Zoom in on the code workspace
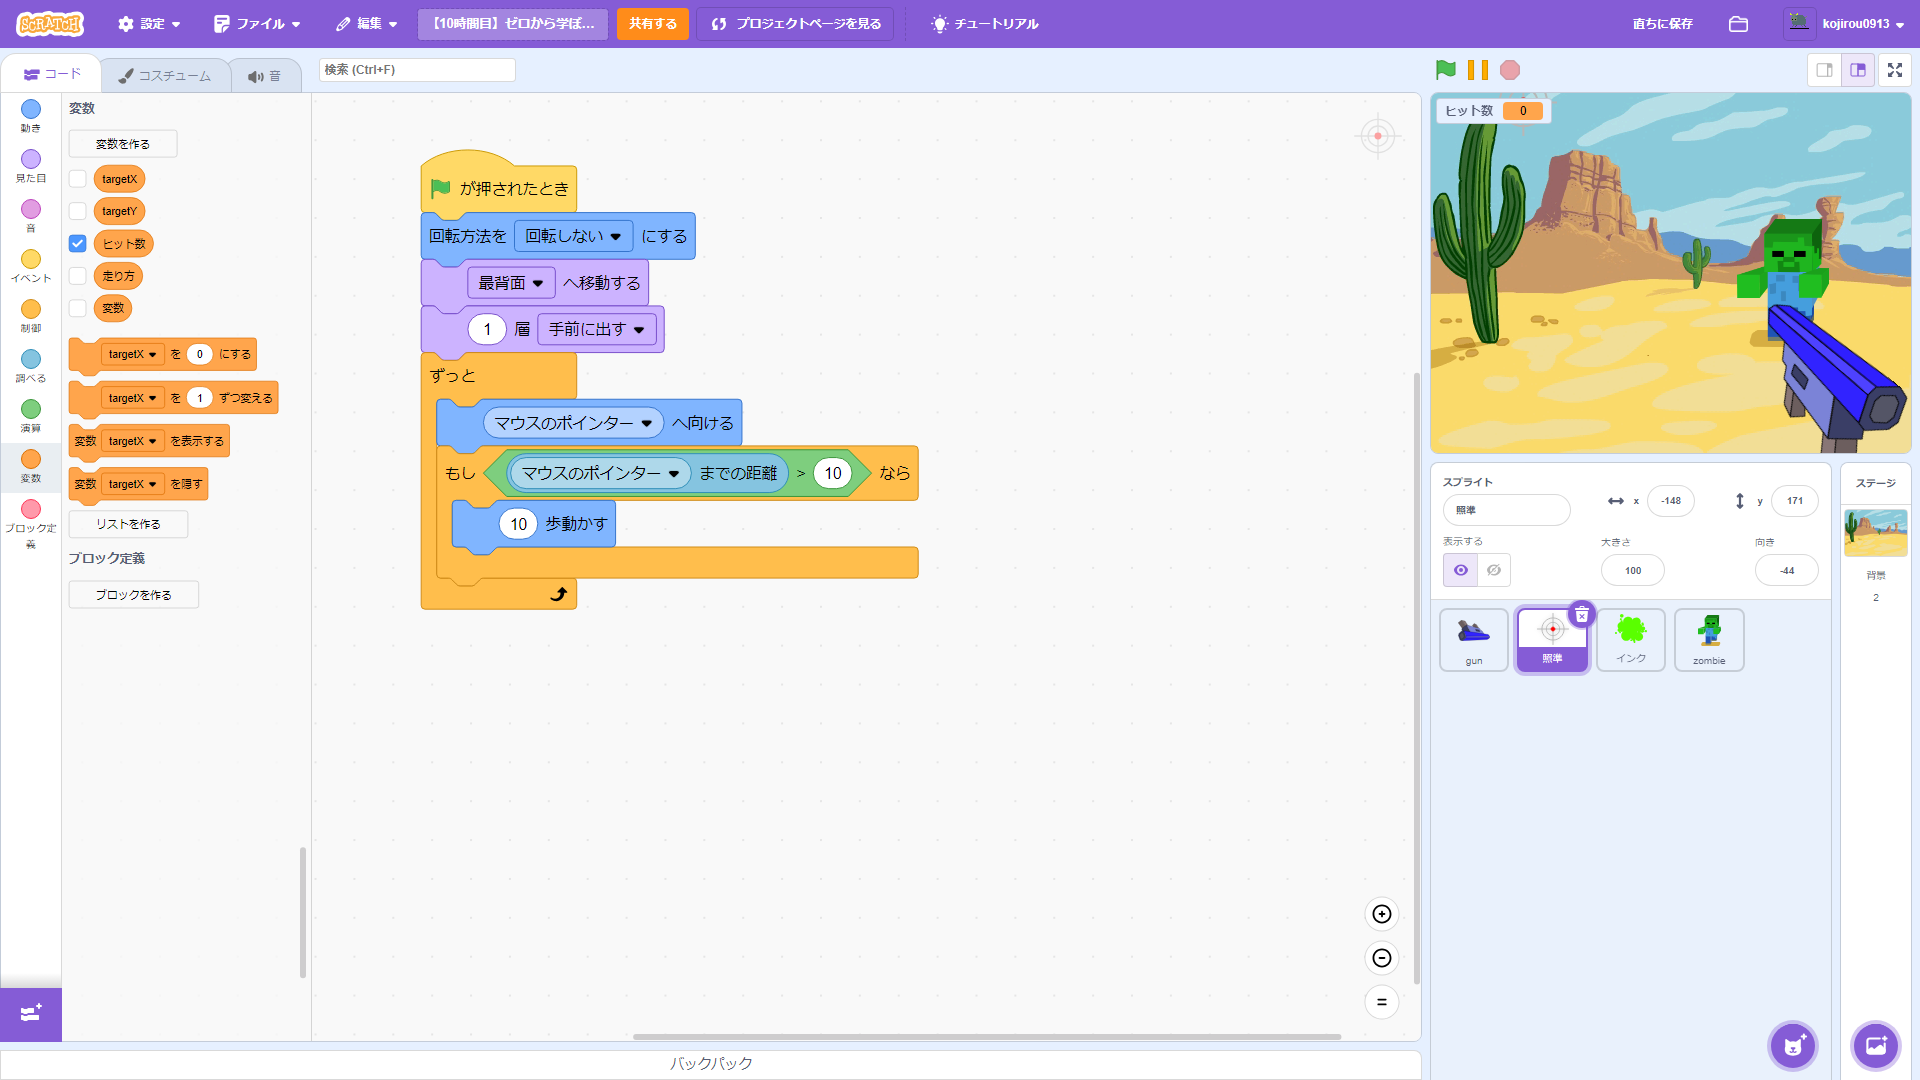 pyautogui.click(x=1381, y=914)
